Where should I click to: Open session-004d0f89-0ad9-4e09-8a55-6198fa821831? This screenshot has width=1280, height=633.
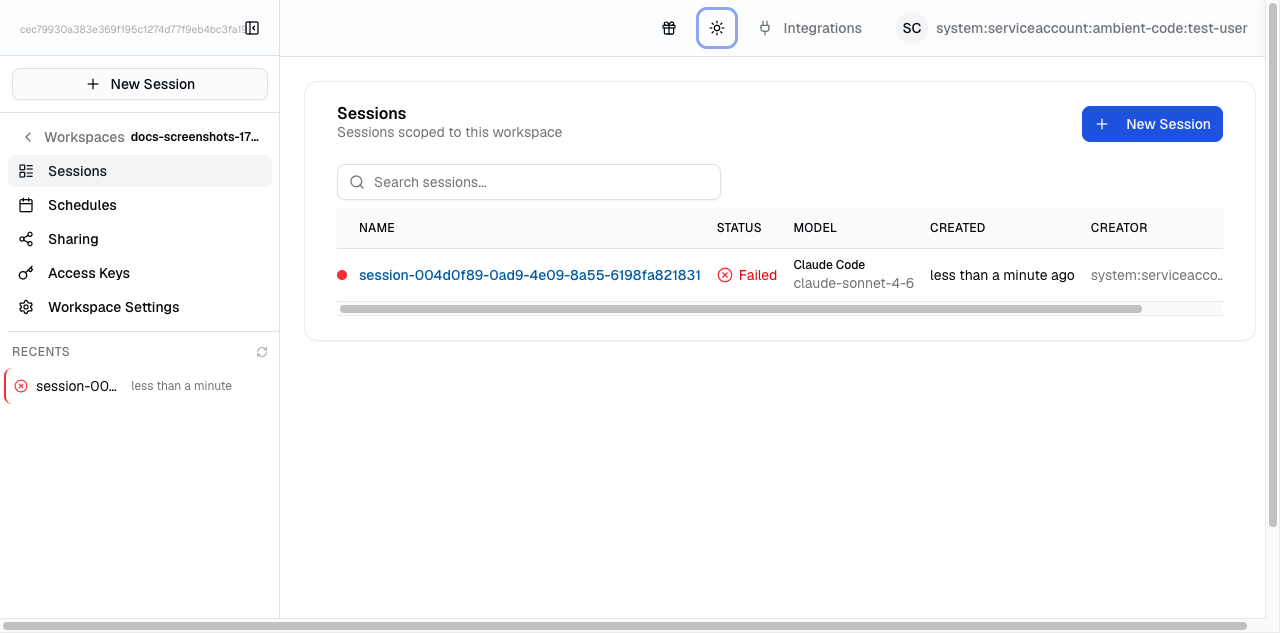(529, 274)
